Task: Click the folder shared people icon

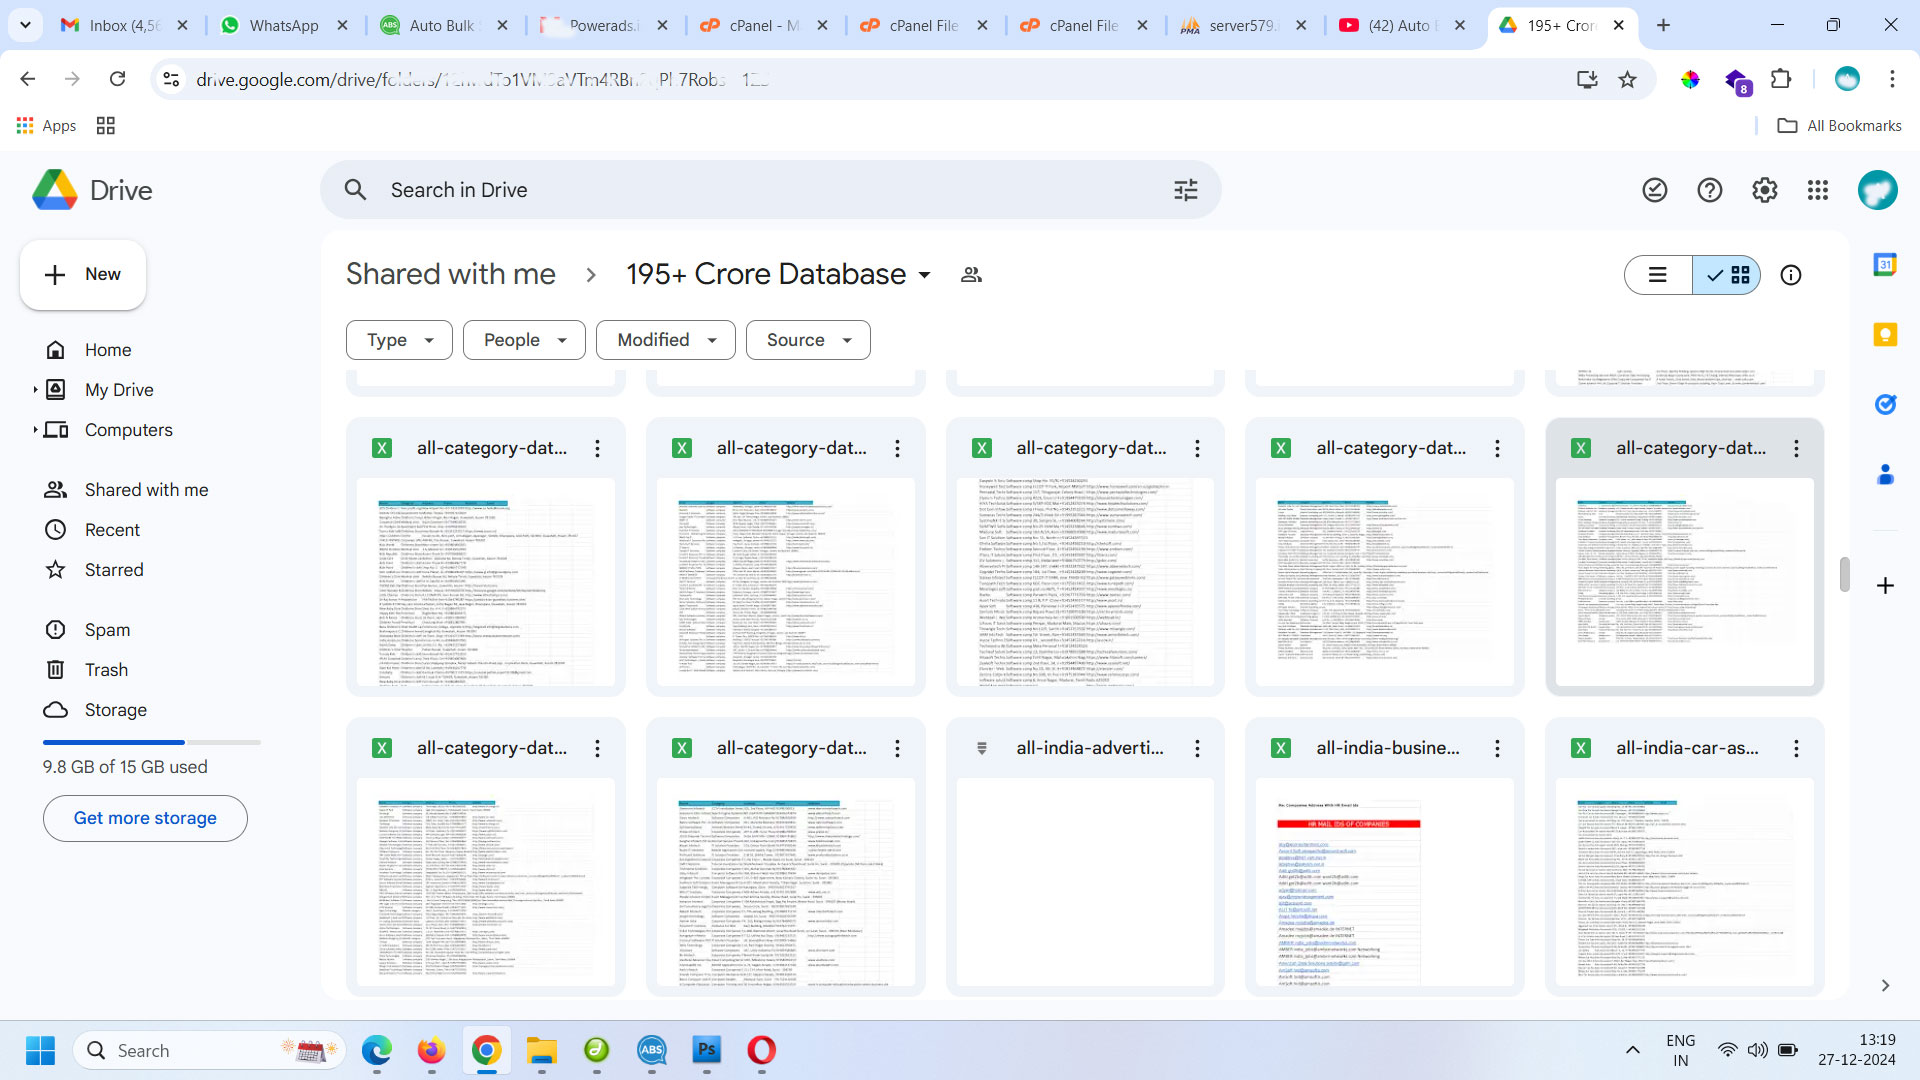Action: (971, 275)
